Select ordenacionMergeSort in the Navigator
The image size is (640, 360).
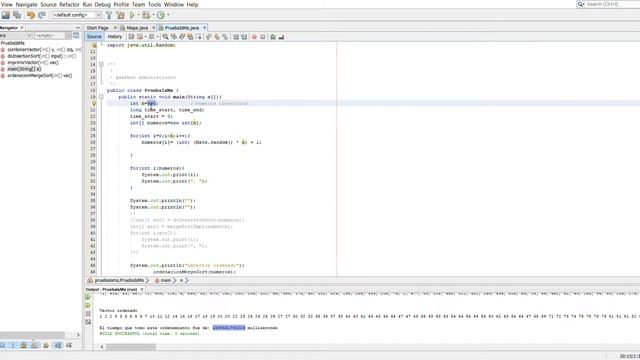(36, 76)
